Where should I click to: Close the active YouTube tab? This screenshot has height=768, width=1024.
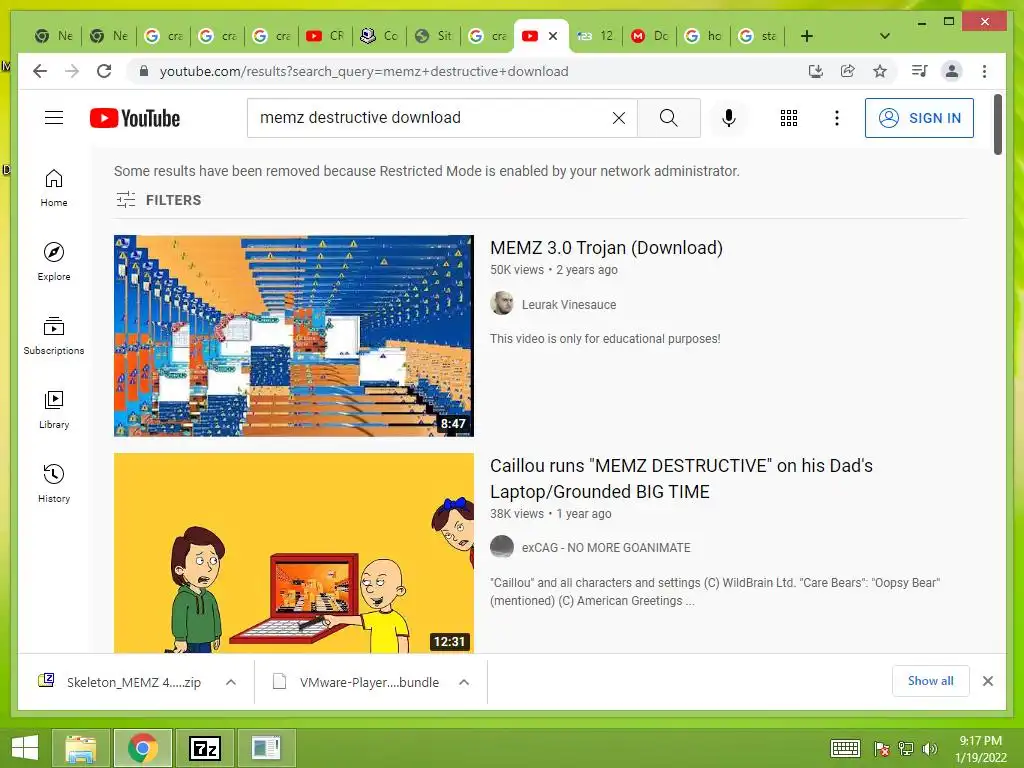553,36
